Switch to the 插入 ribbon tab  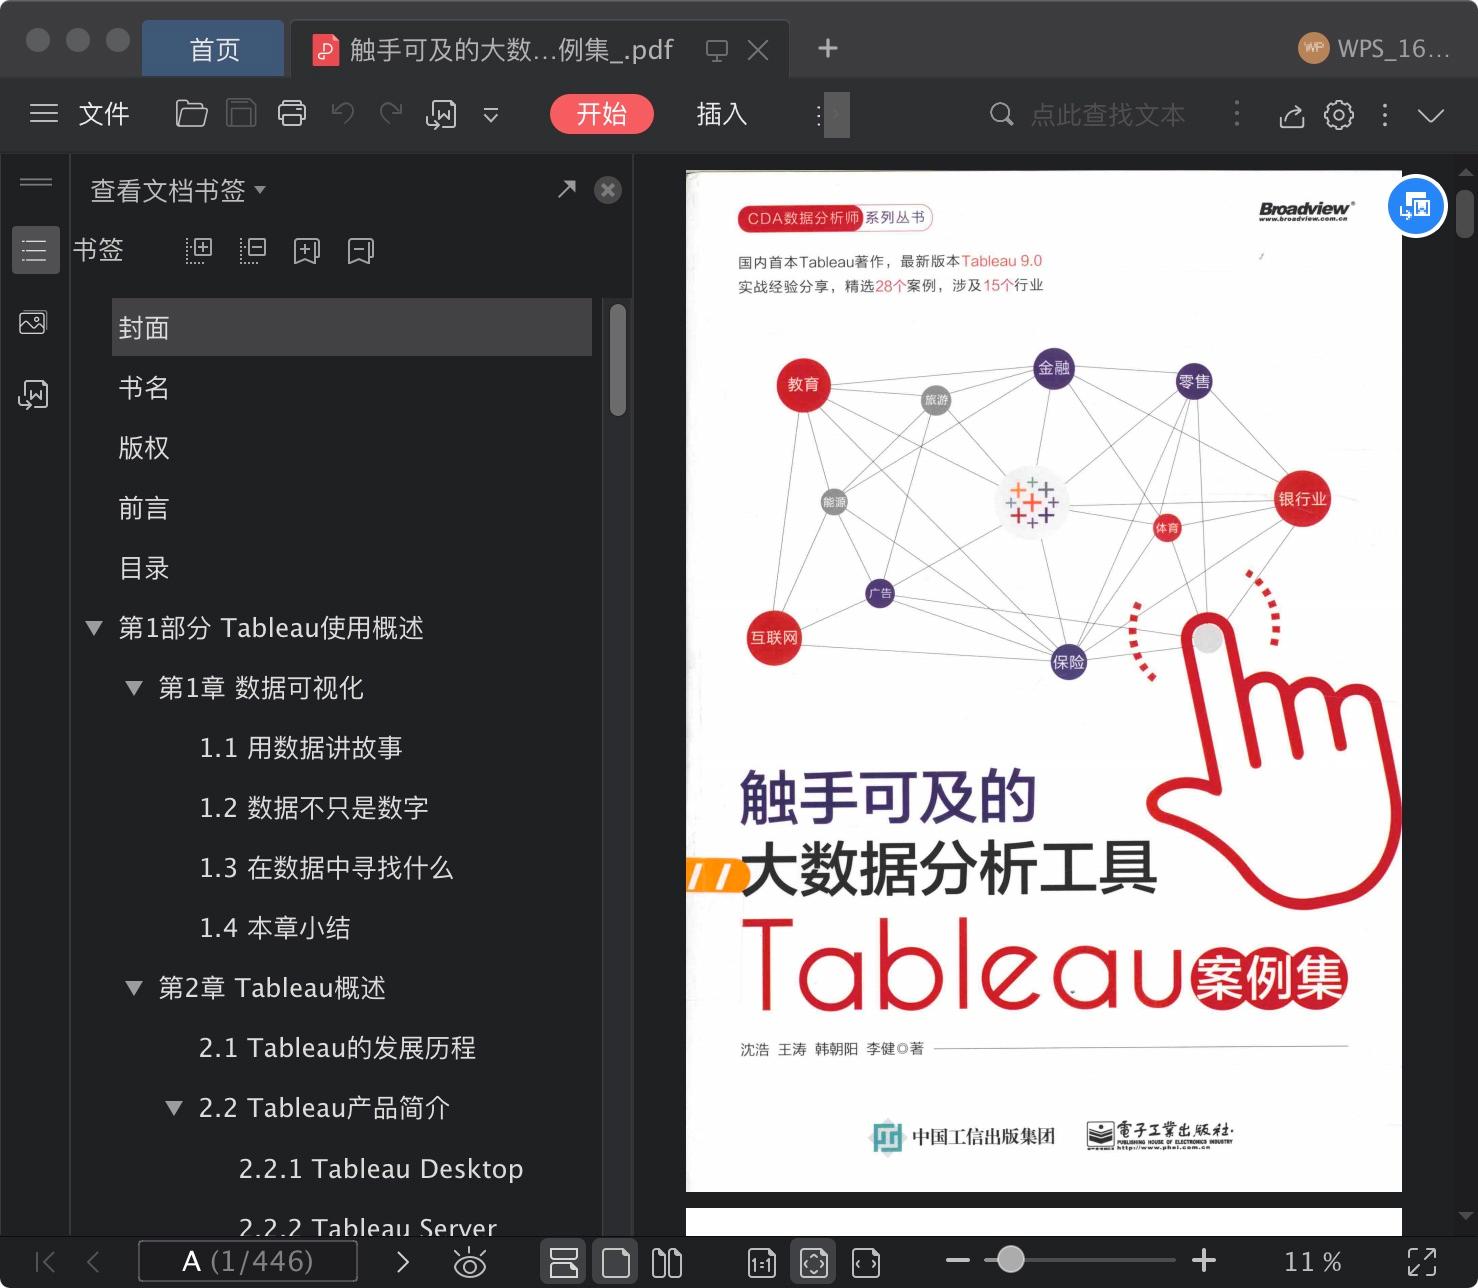[722, 114]
